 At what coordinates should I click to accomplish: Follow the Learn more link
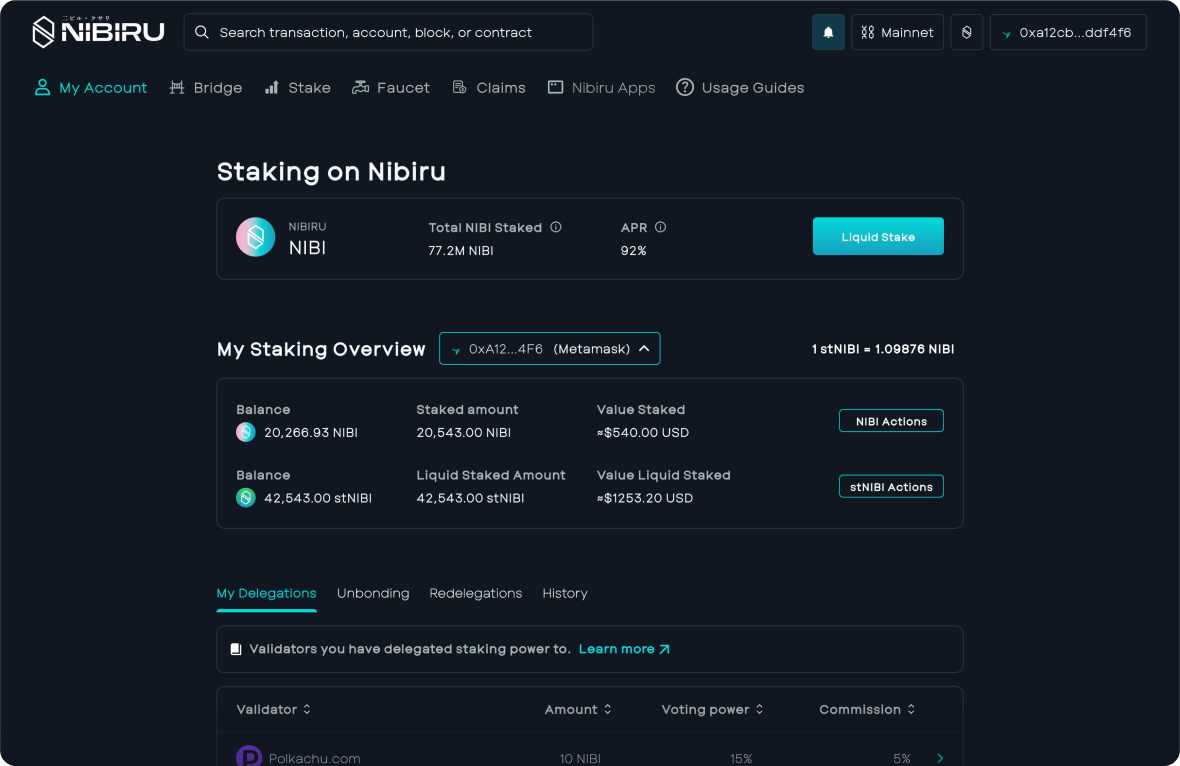click(x=624, y=649)
